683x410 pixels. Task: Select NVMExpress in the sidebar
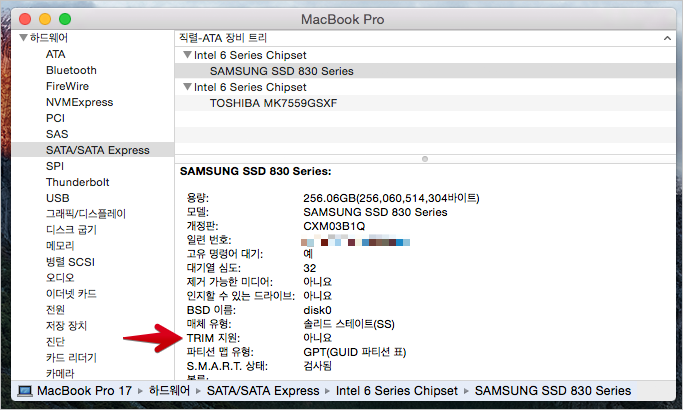coord(80,102)
